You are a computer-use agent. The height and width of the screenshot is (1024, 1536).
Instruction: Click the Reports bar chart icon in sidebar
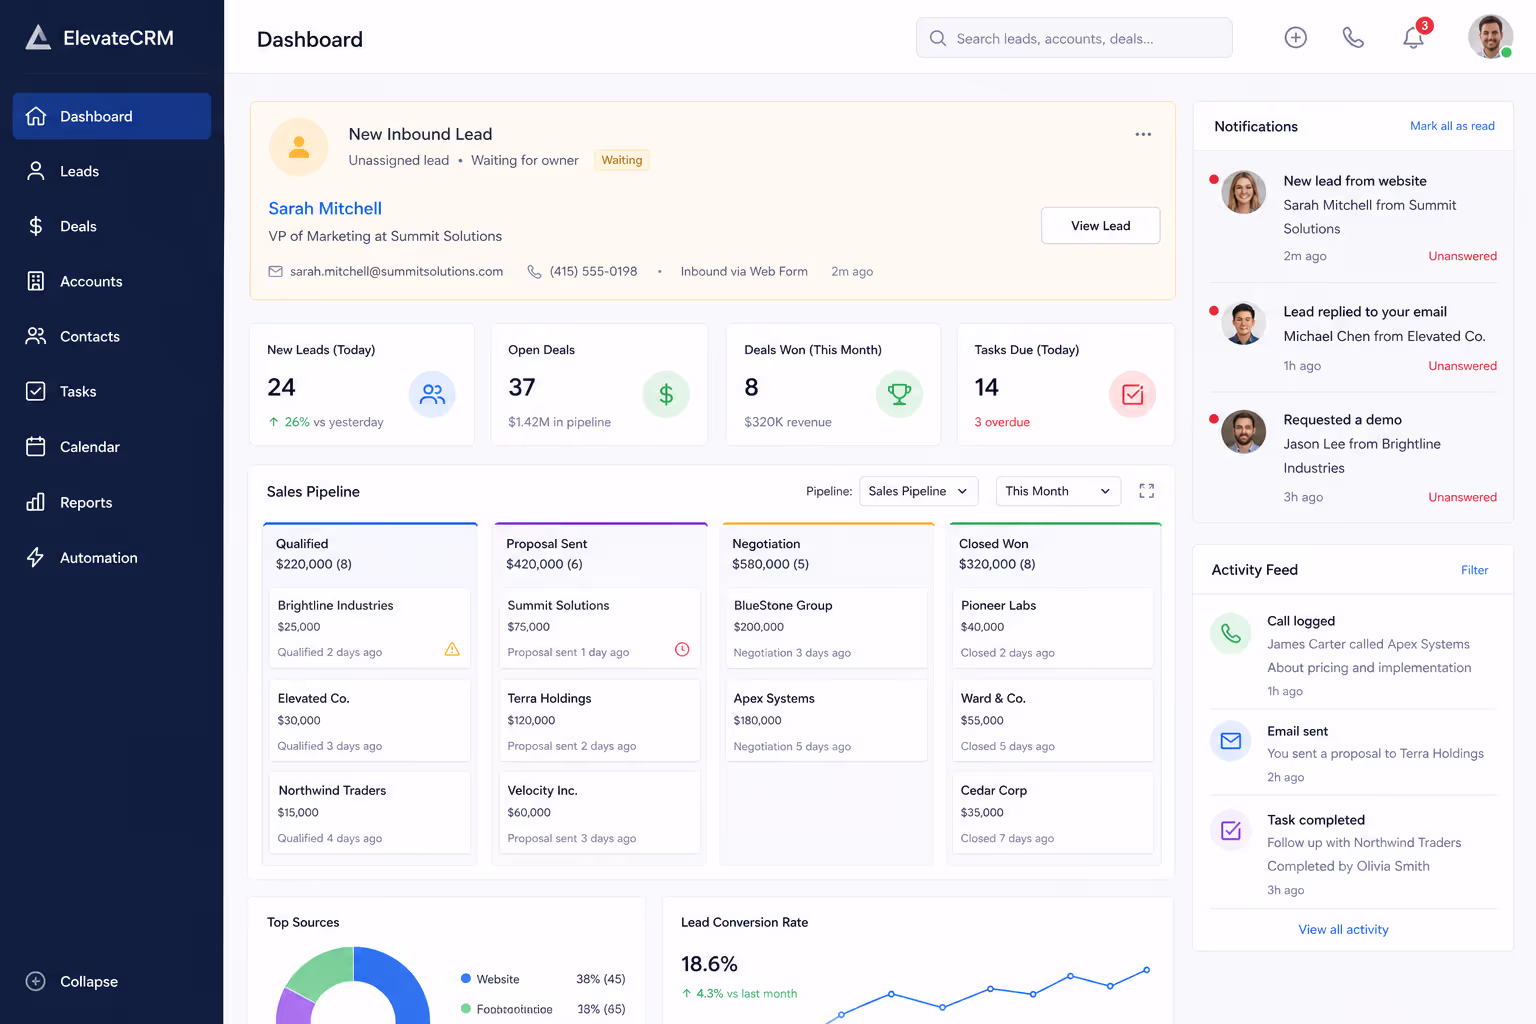(36, 502)
